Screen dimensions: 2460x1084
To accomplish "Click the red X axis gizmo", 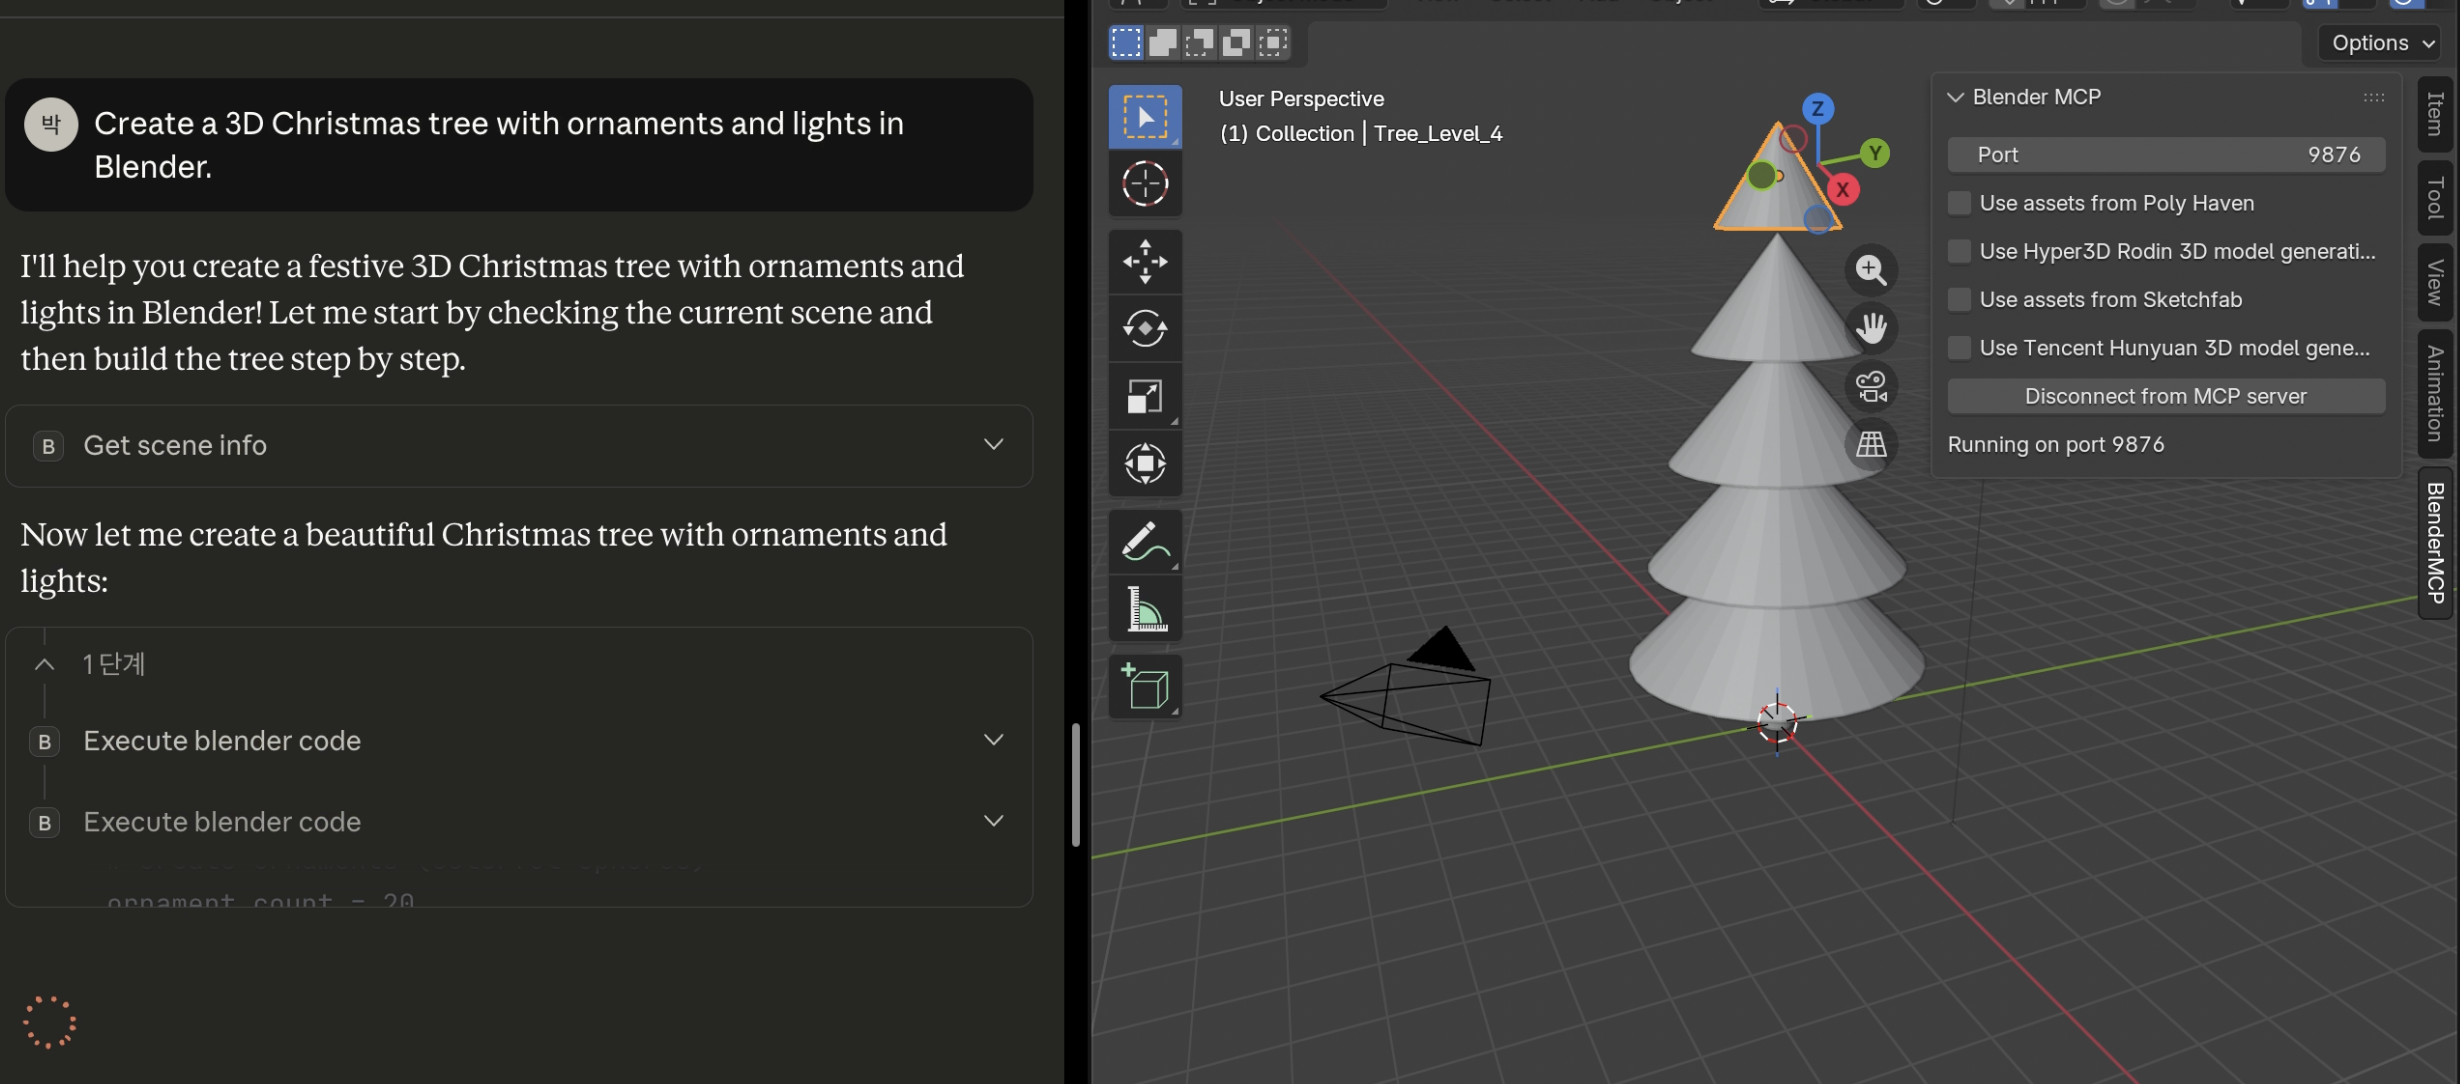I will point(1842,190).
